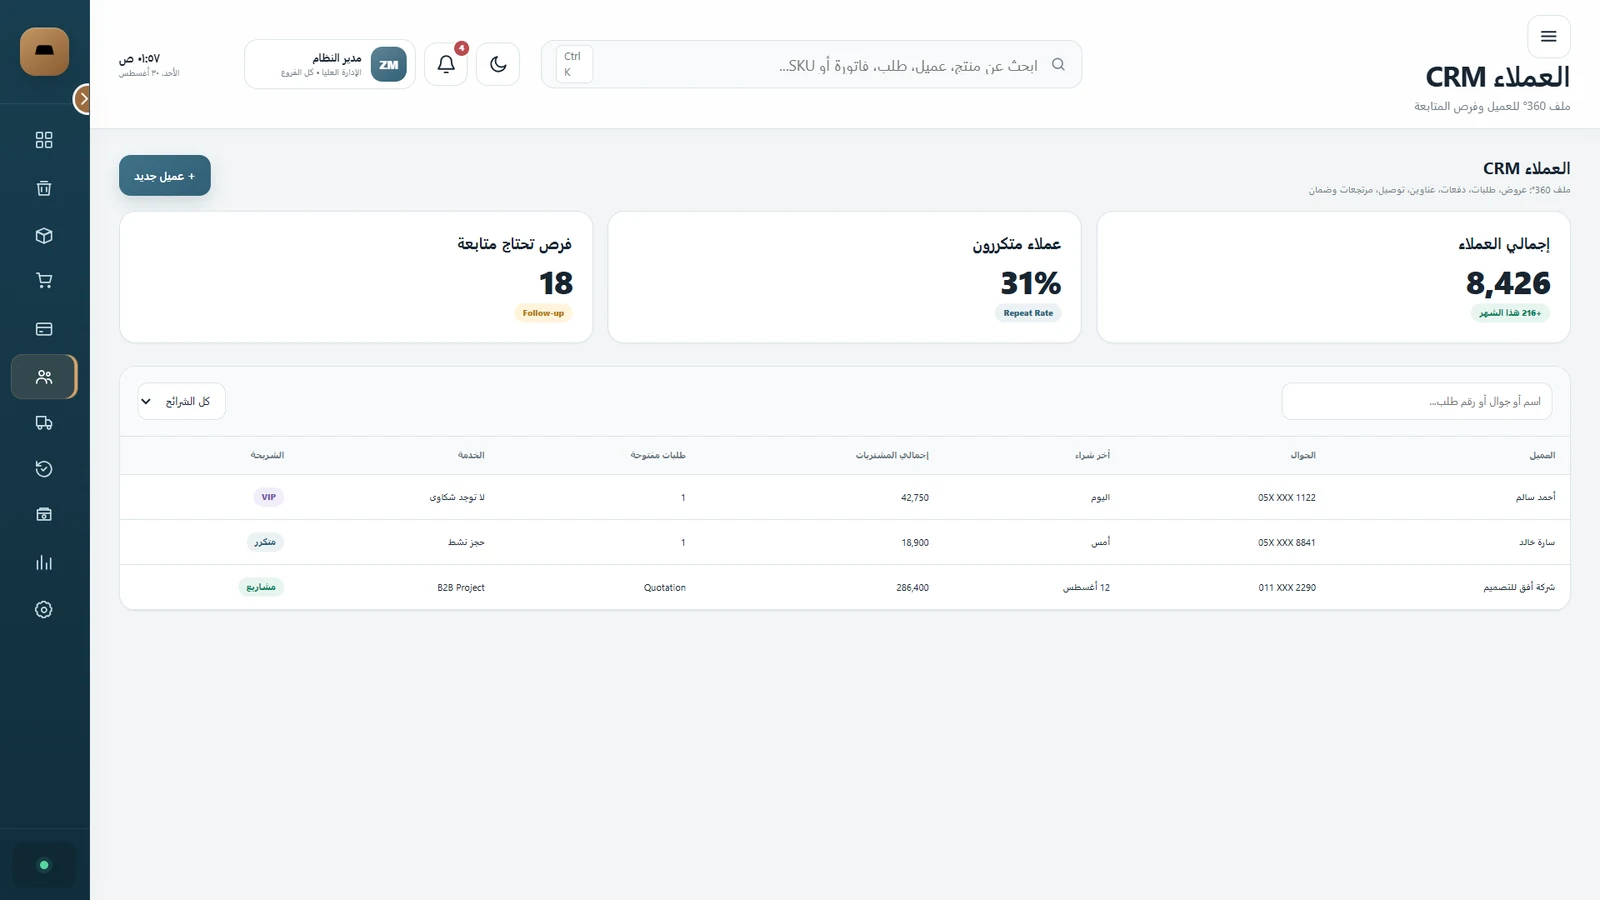Open the كل الشرائح segment dropdown
The width and height of the screenshot is (1600, 900).
coord(181,401)
